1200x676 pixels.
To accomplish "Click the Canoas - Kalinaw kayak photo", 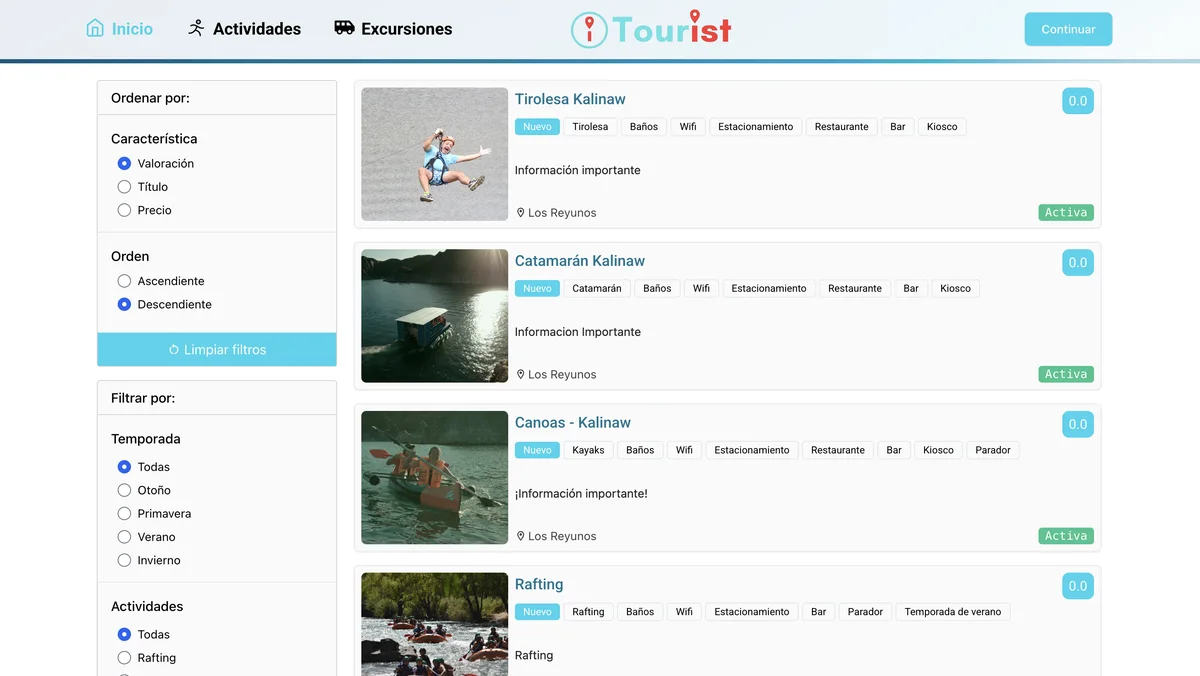I will (434, 478).
